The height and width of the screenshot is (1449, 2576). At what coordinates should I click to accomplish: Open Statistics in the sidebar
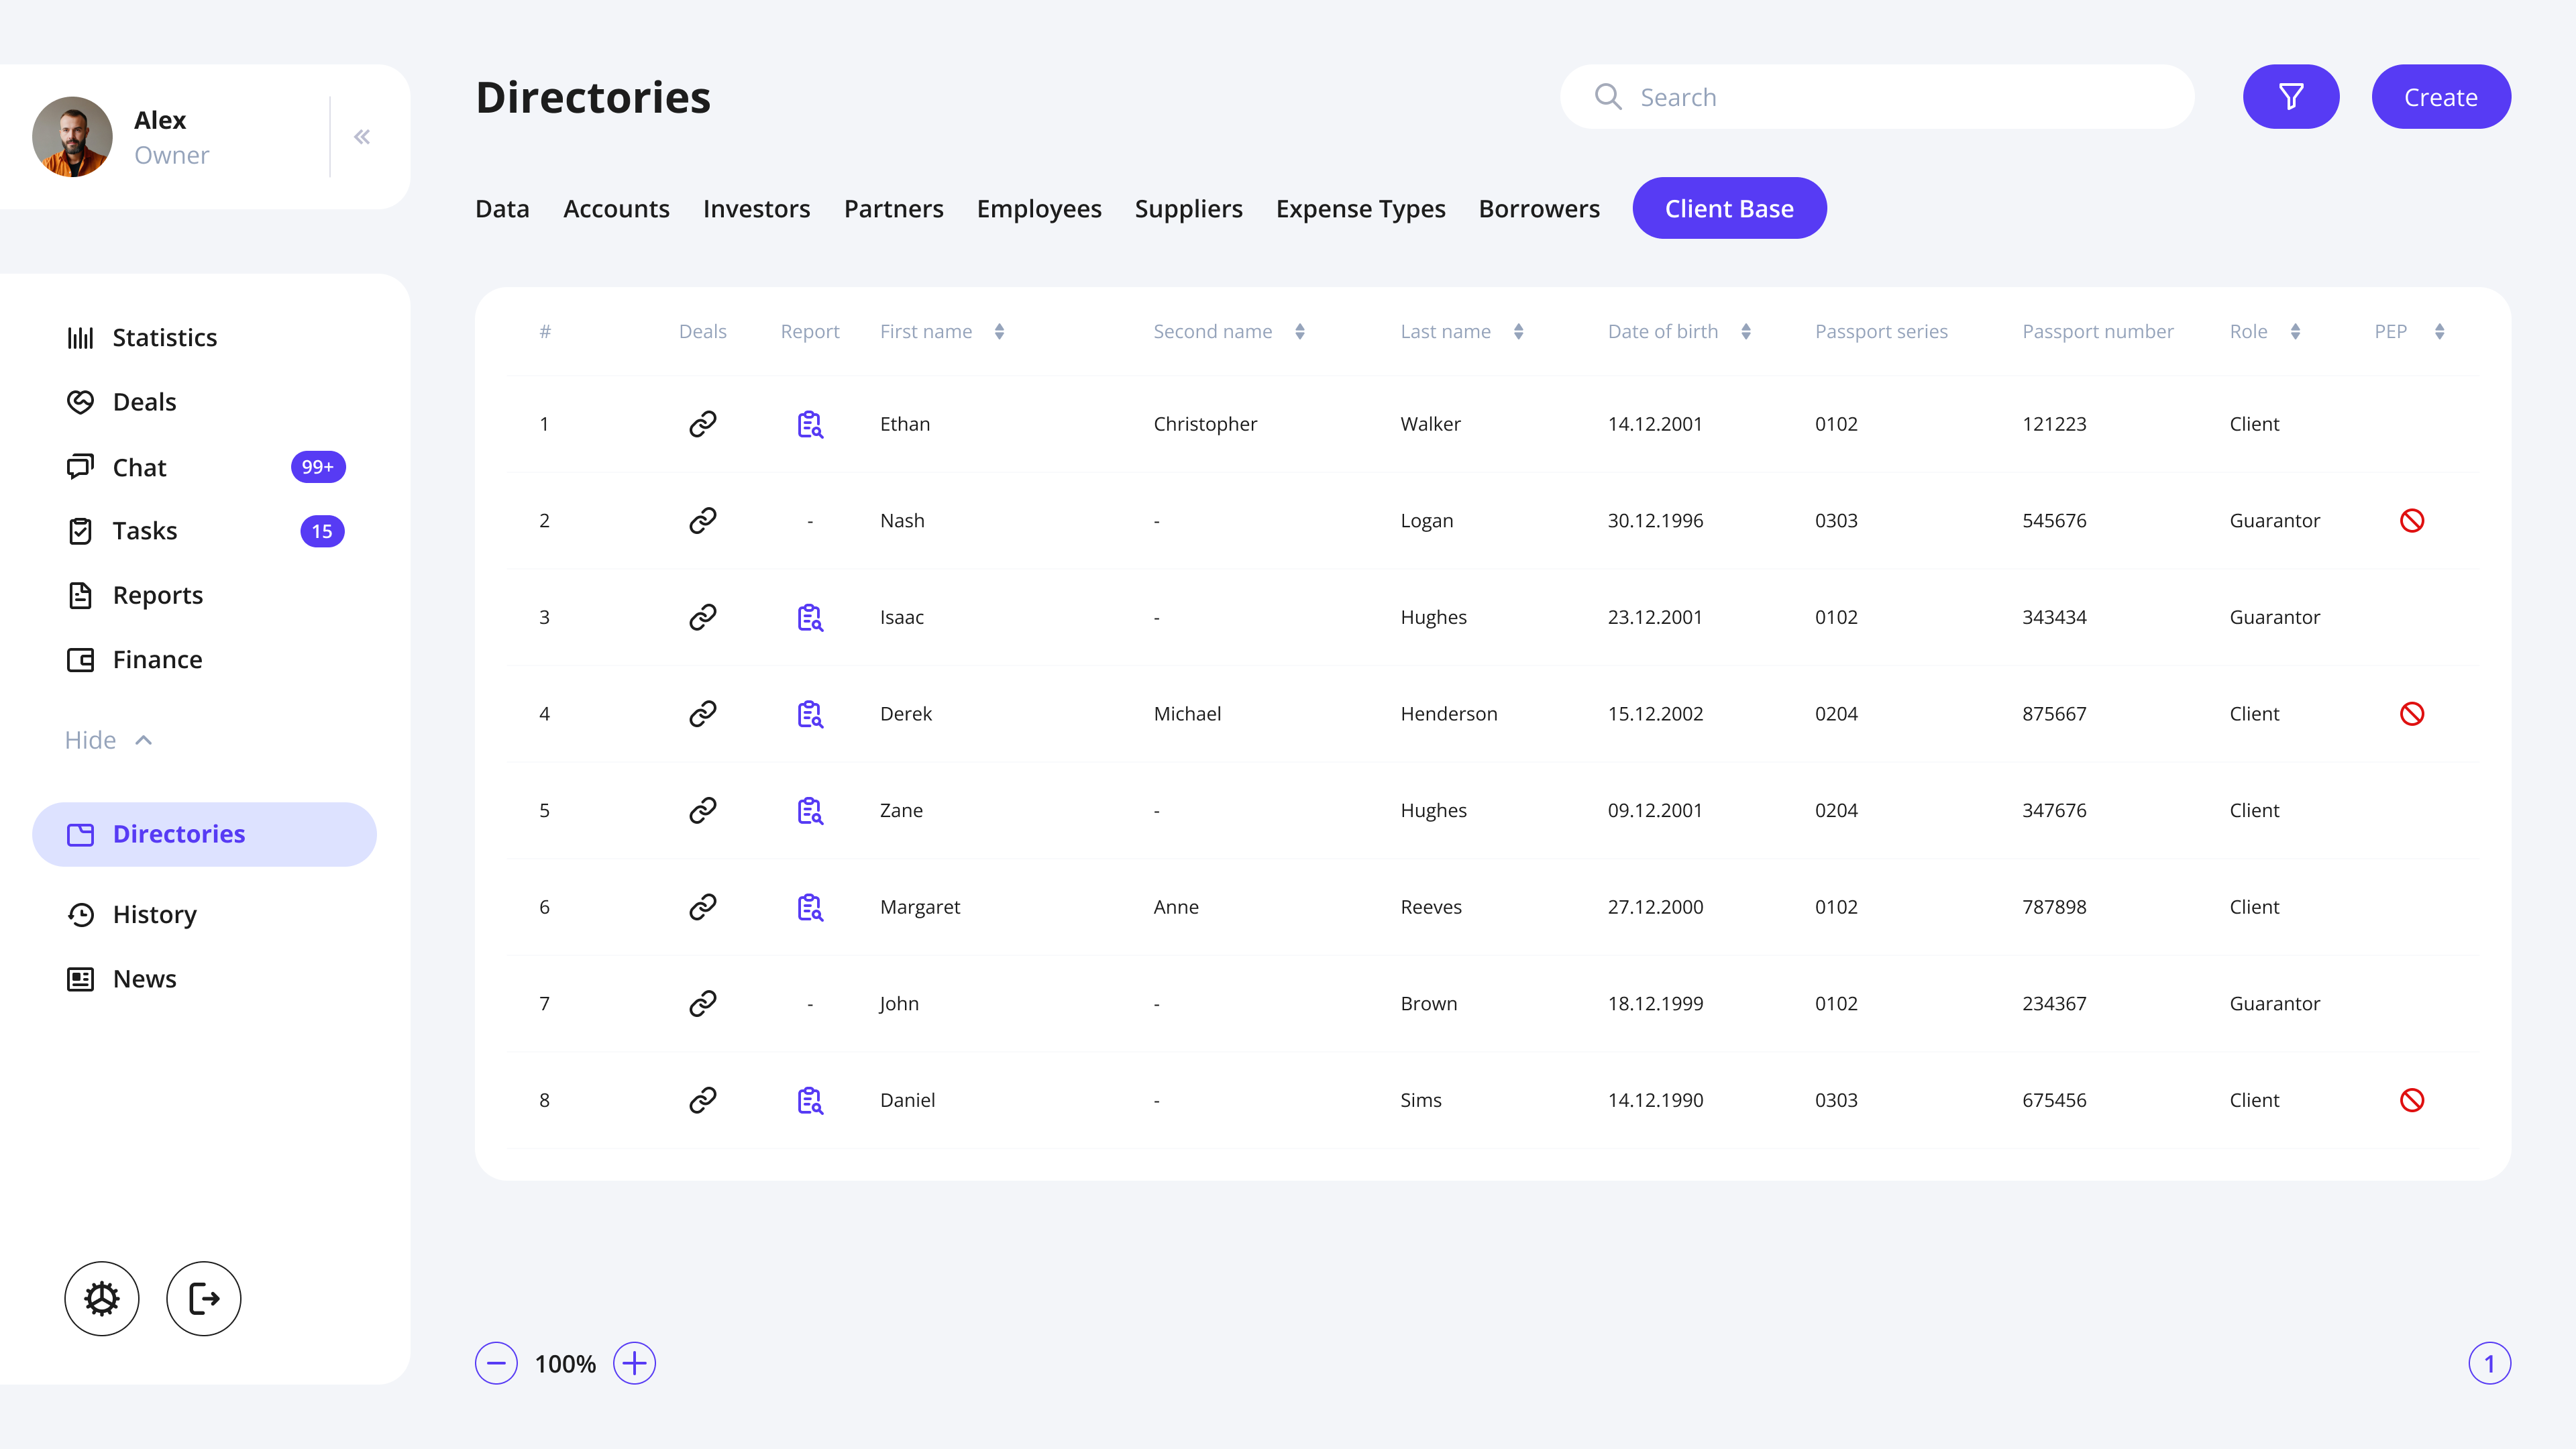tap(164, 338)
